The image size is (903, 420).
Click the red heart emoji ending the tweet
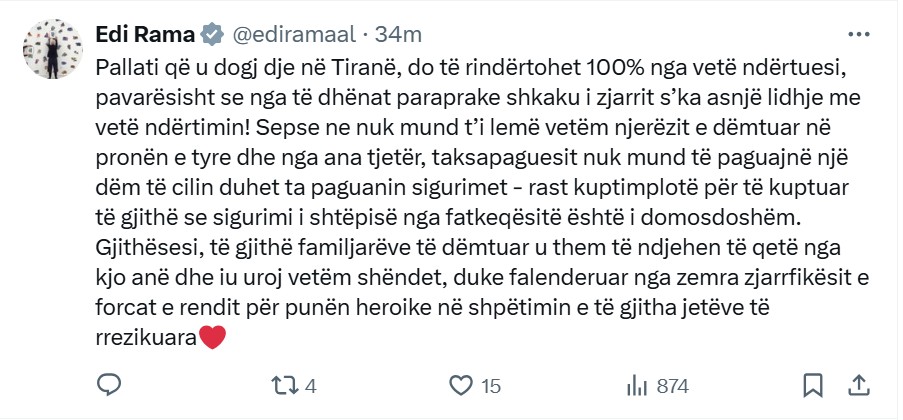click(213, 338)
